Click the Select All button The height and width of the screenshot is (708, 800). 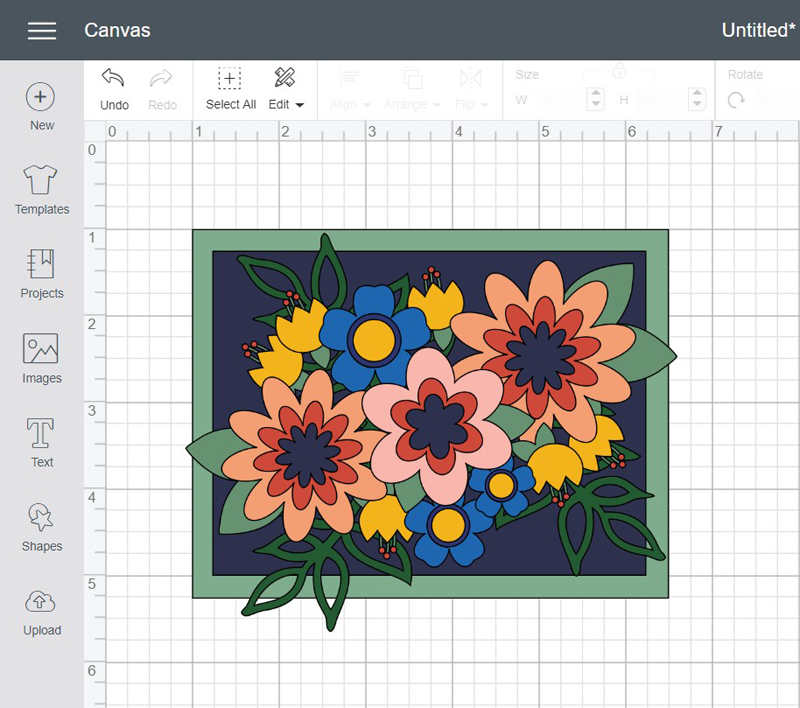point(230,80)
